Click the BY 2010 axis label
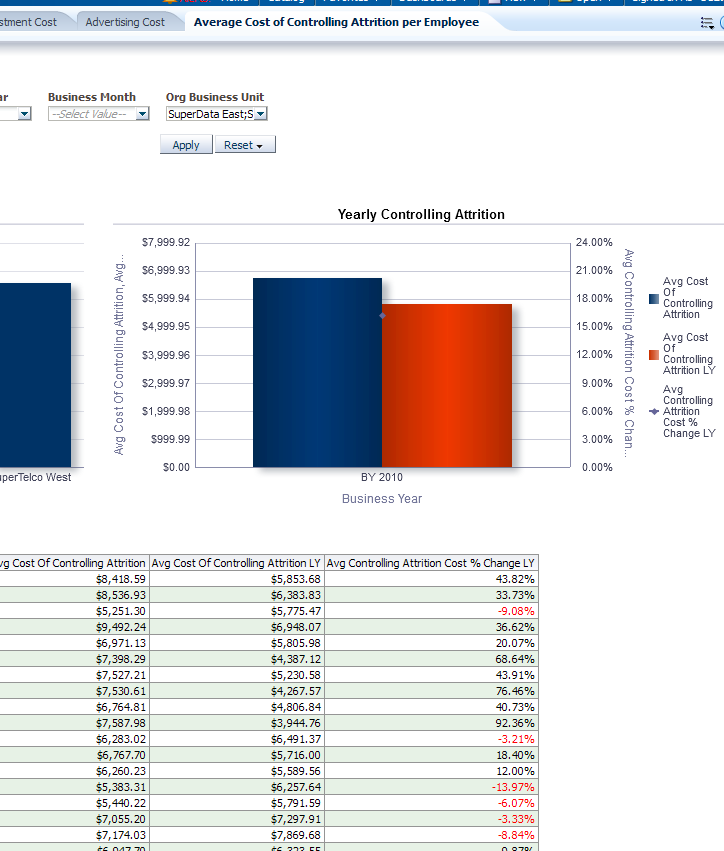This screenshot has height=851, width=724. (x=382, y=477)
